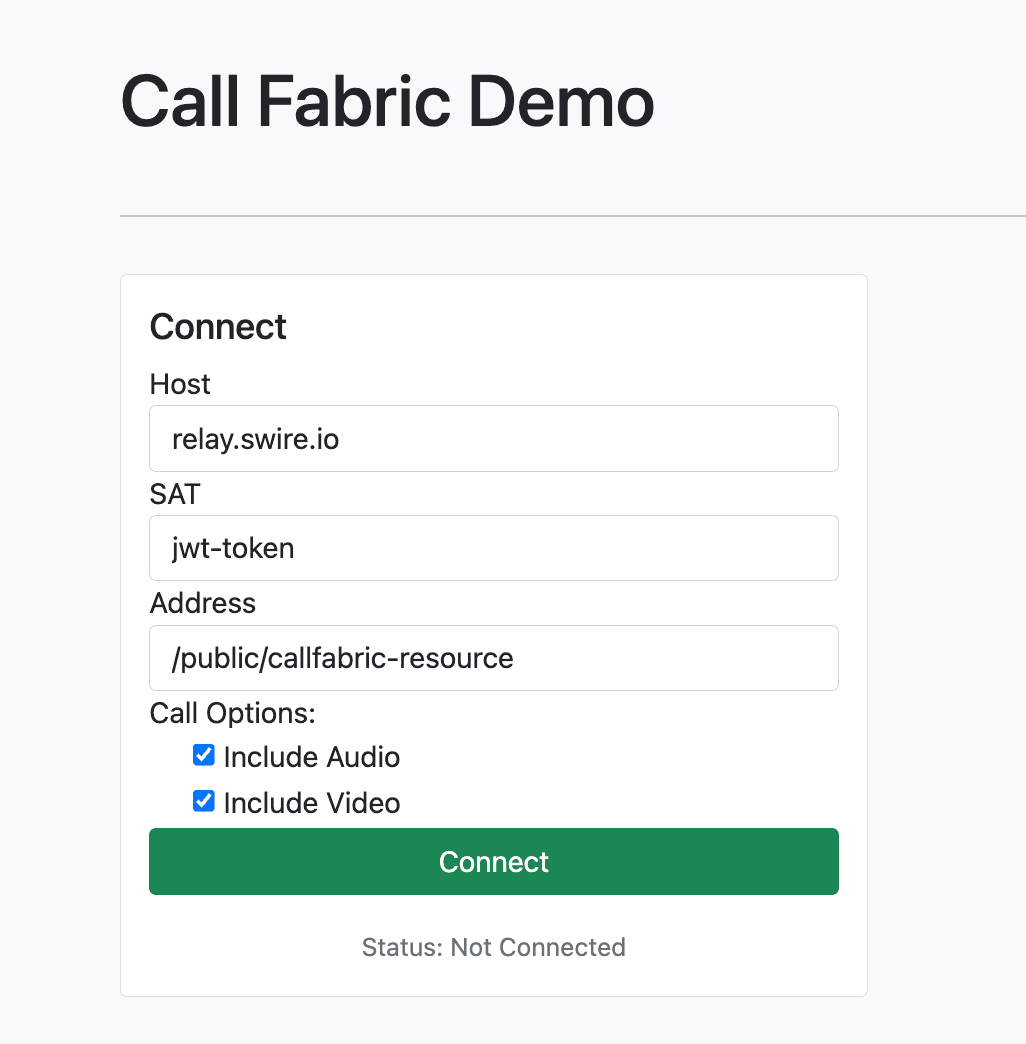Click the Host field label

[x=179, y=384]
